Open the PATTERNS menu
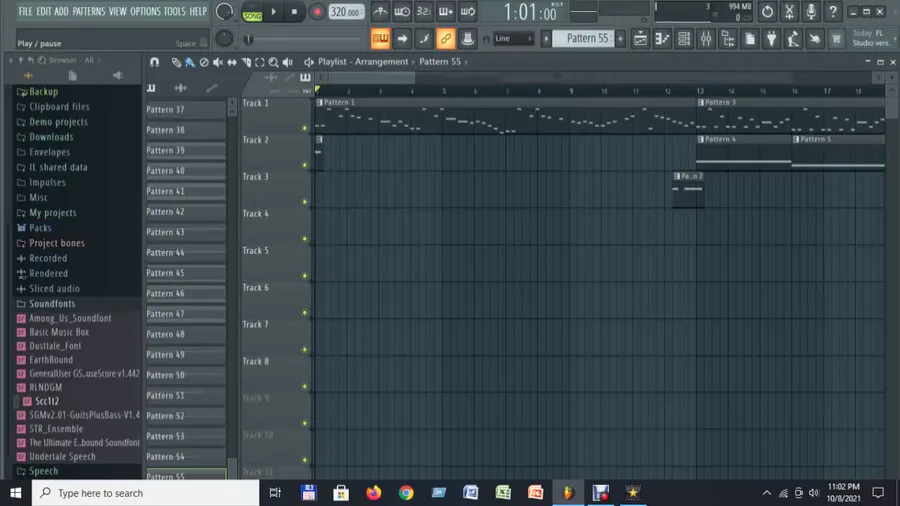 (x=89, y=11)
